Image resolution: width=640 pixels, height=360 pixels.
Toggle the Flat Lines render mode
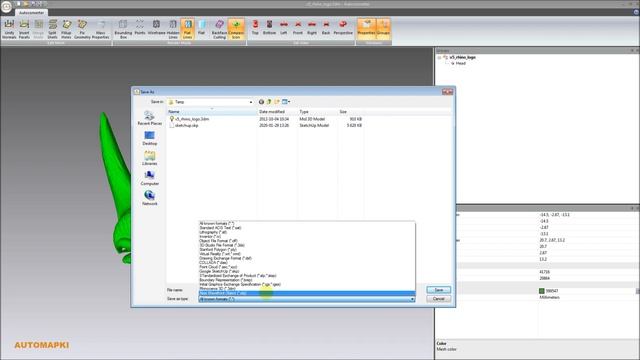click(x=187, y=29)
